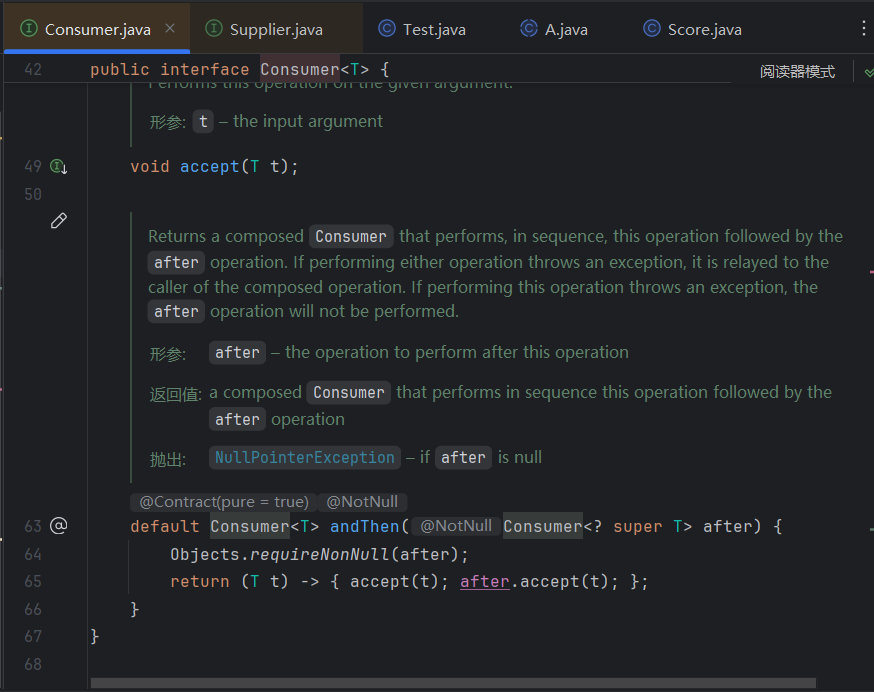Click the interface icon on Supplier.java tab
The width and height of the screenshot is (874, 692).
coord(213,28)
